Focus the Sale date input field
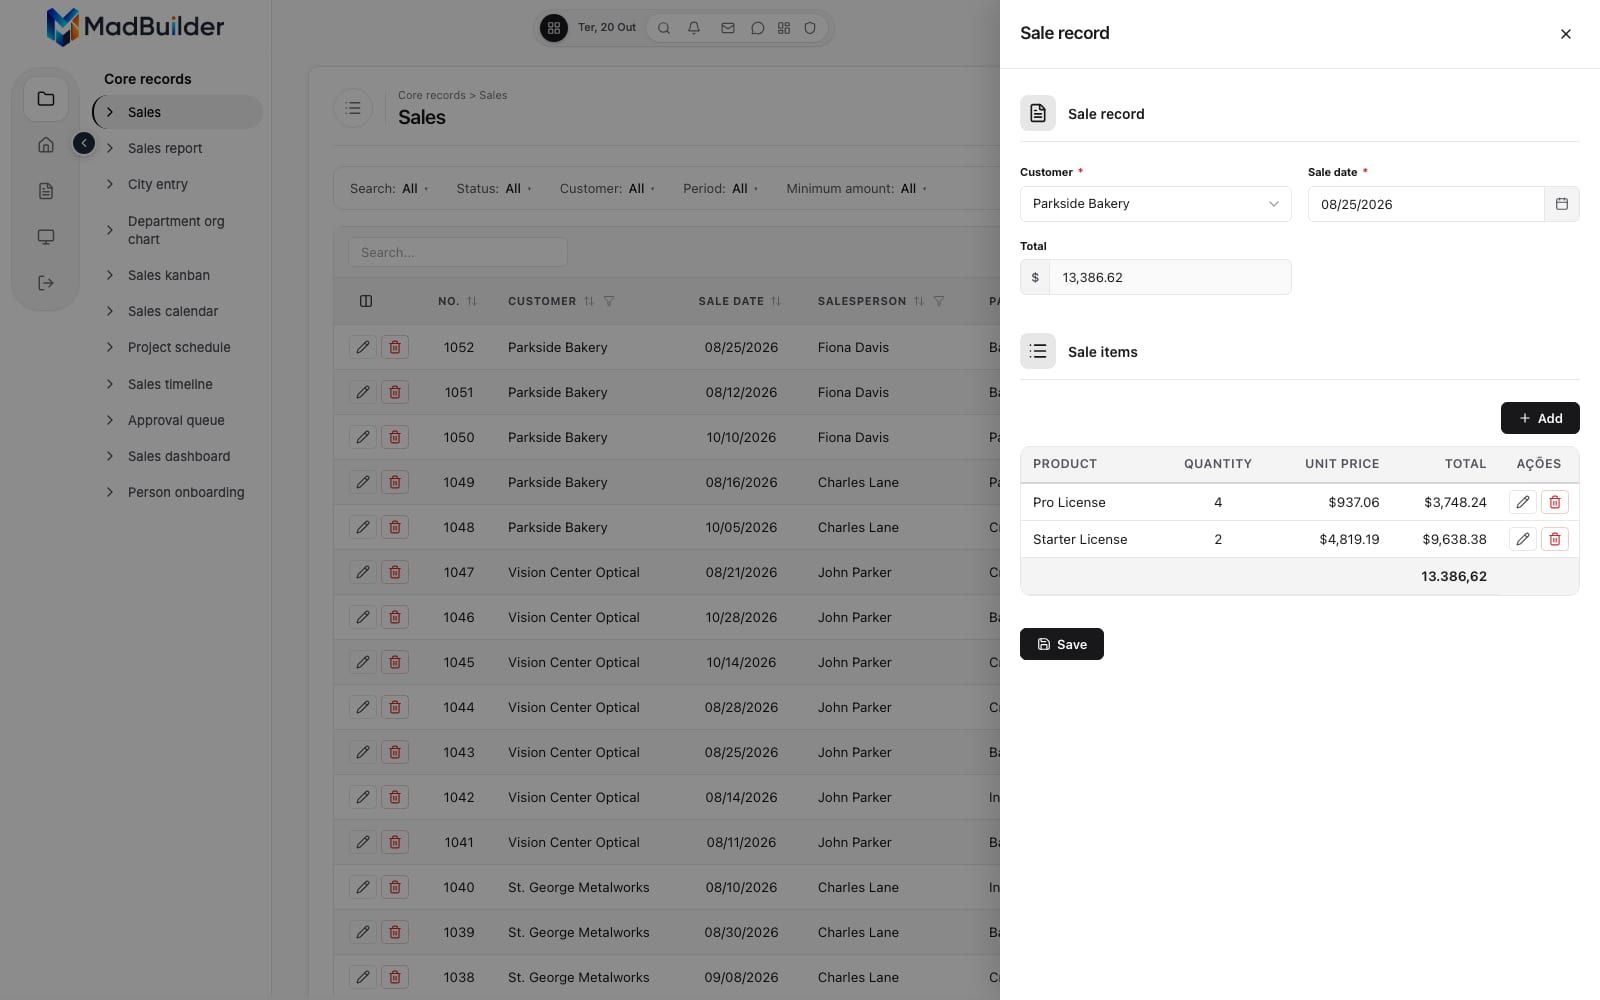 (x=1426, y=204)
